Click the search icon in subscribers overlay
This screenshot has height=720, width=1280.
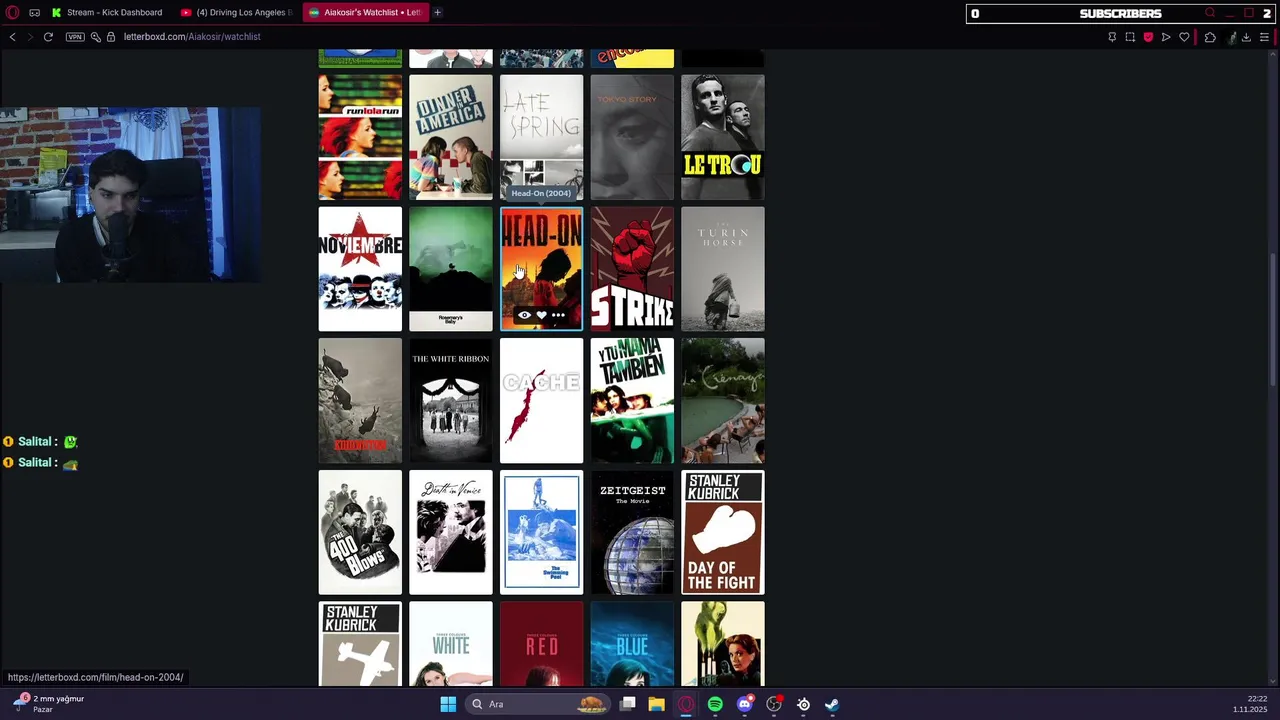tap(1210, 13)
